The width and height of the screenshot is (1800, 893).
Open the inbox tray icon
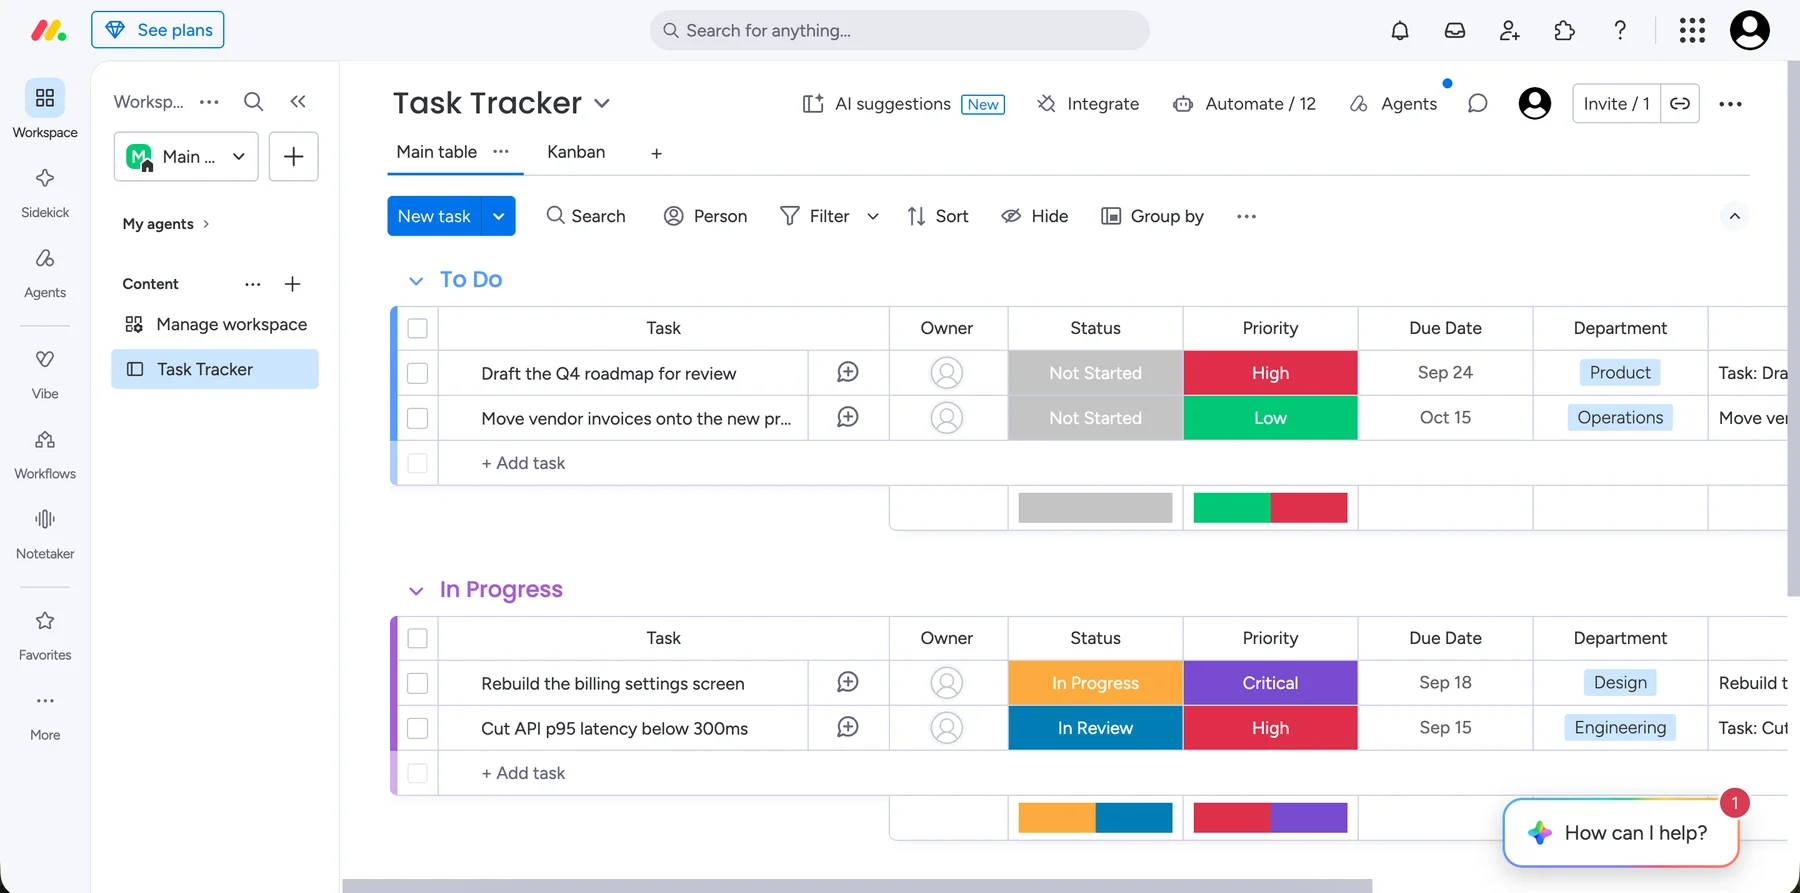1455,30
